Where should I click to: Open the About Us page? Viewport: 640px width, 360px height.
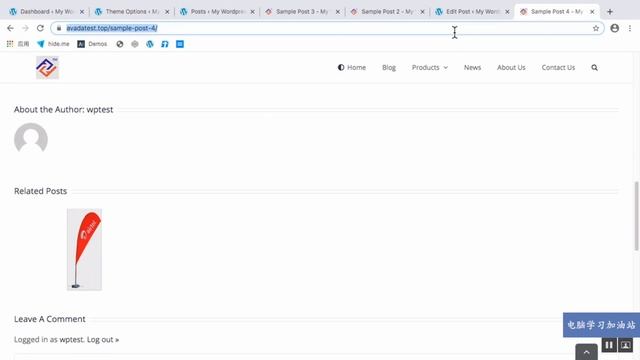pos(511,67)
